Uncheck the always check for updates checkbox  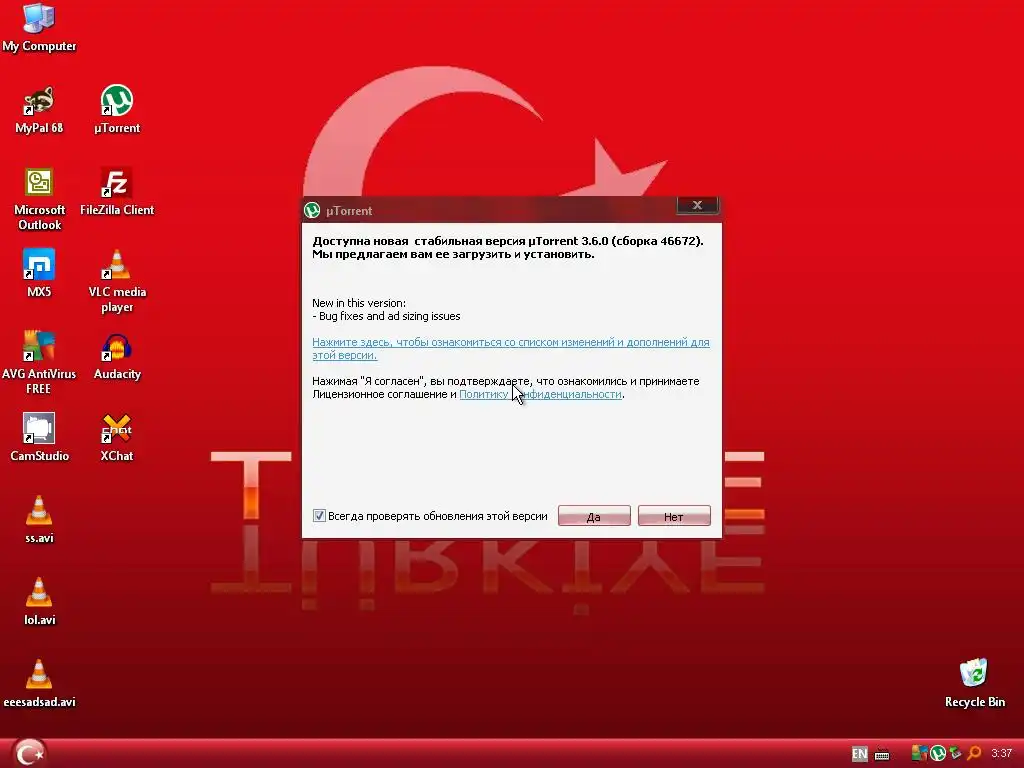[319, 516]
